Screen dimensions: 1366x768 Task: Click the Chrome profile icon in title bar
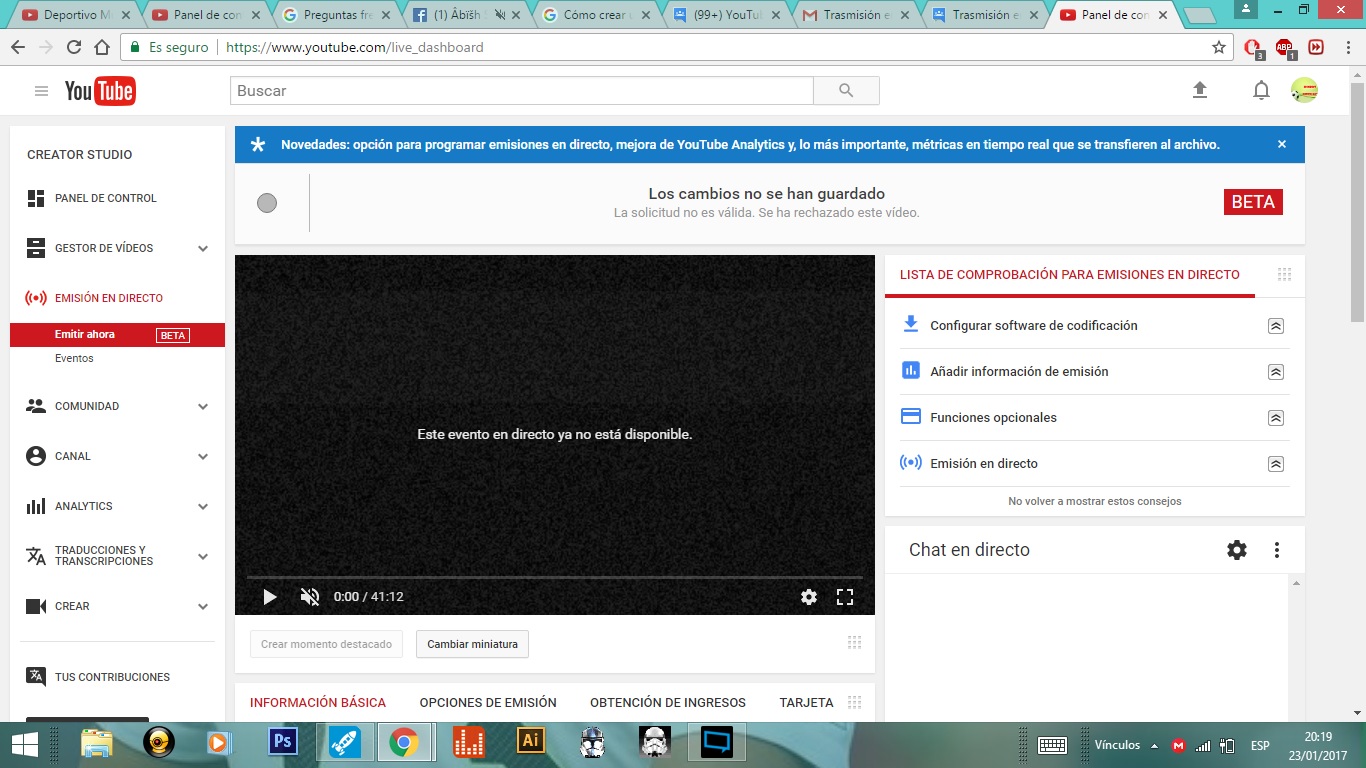pyautogui.click(x=1247, y=9)
